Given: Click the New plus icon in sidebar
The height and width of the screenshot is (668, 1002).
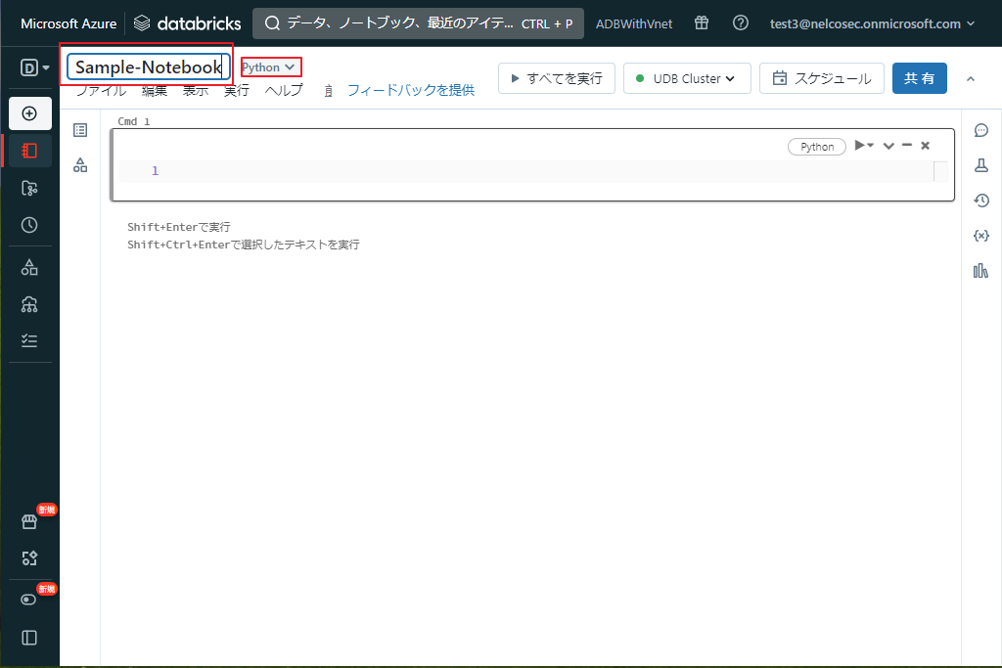Looking at the screenshot, I should (x=30, y=113).
